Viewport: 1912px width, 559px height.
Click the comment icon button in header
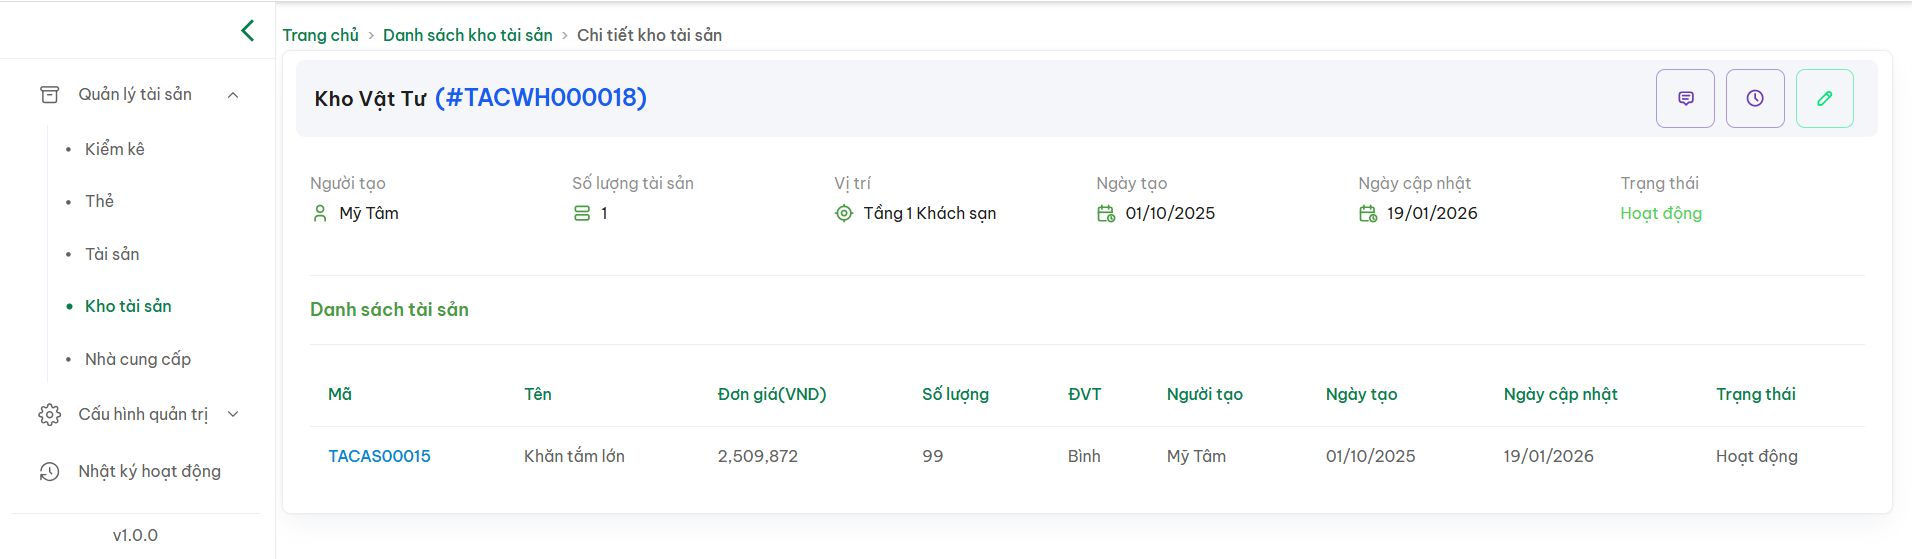[x=1685, y=98]
